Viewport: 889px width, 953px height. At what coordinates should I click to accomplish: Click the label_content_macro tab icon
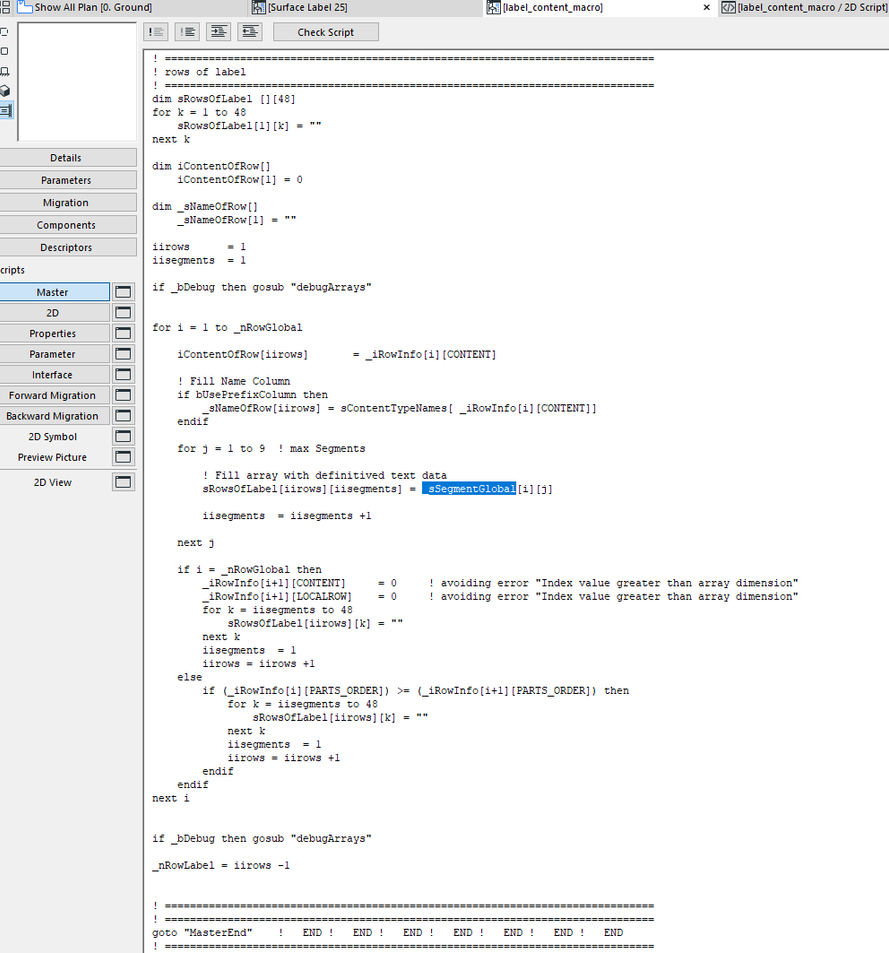coord(493,7)
